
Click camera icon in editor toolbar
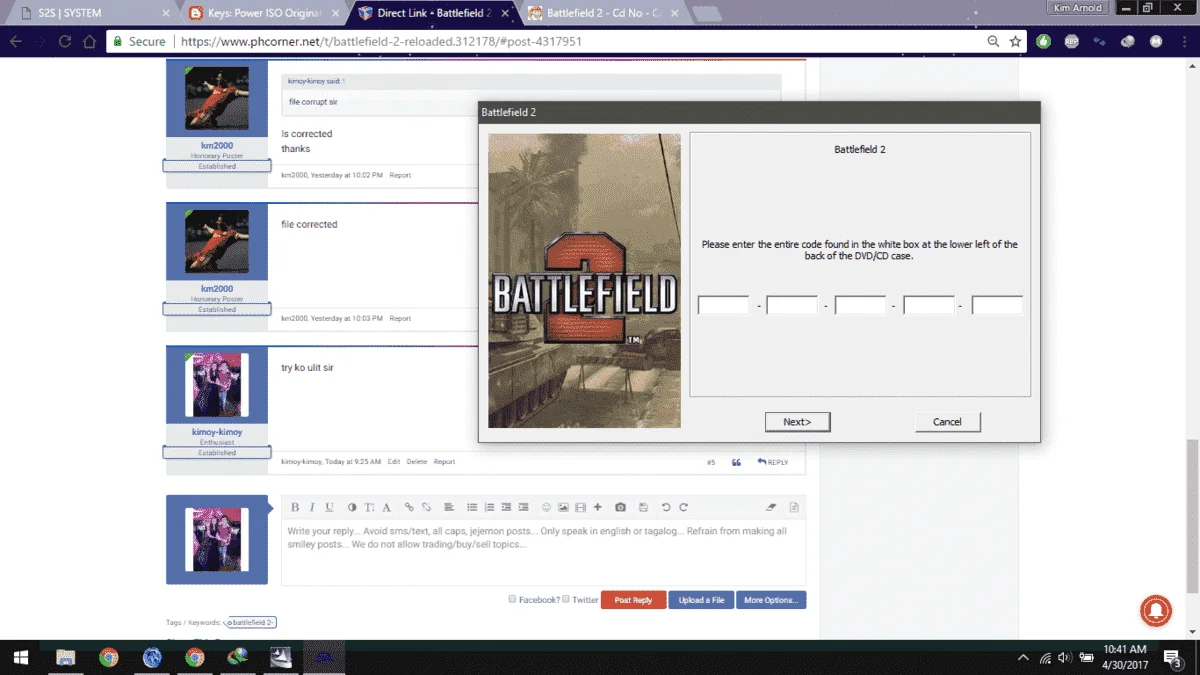[621, 508]
